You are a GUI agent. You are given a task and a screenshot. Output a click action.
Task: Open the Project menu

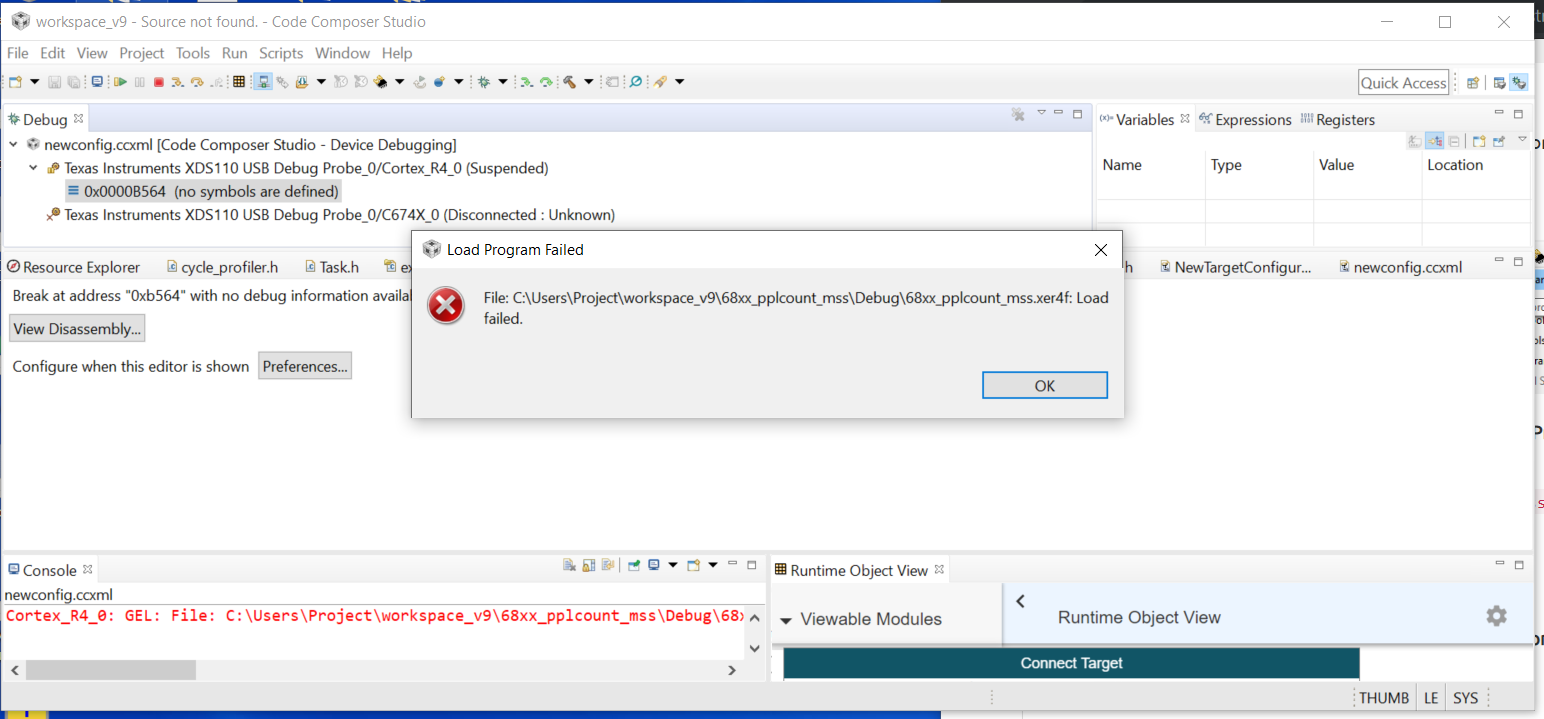pos(142,53)
